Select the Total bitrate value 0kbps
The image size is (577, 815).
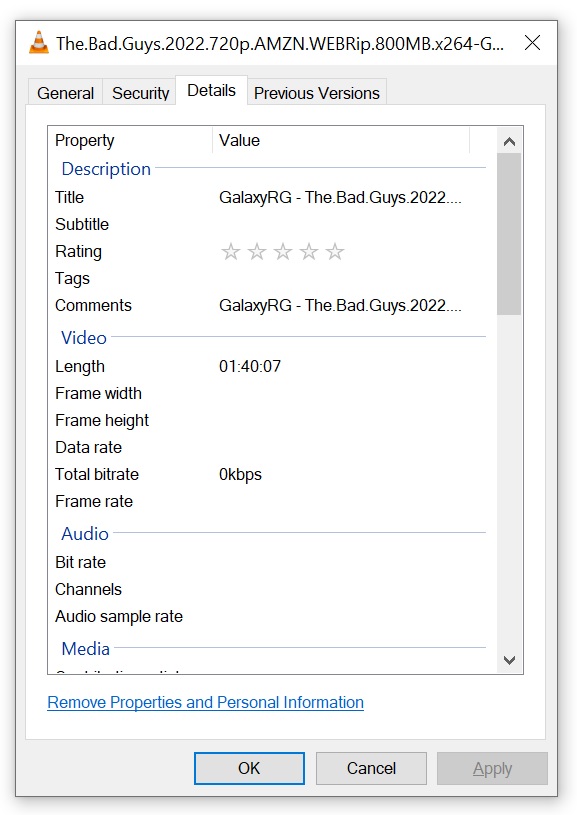(240, 475)
